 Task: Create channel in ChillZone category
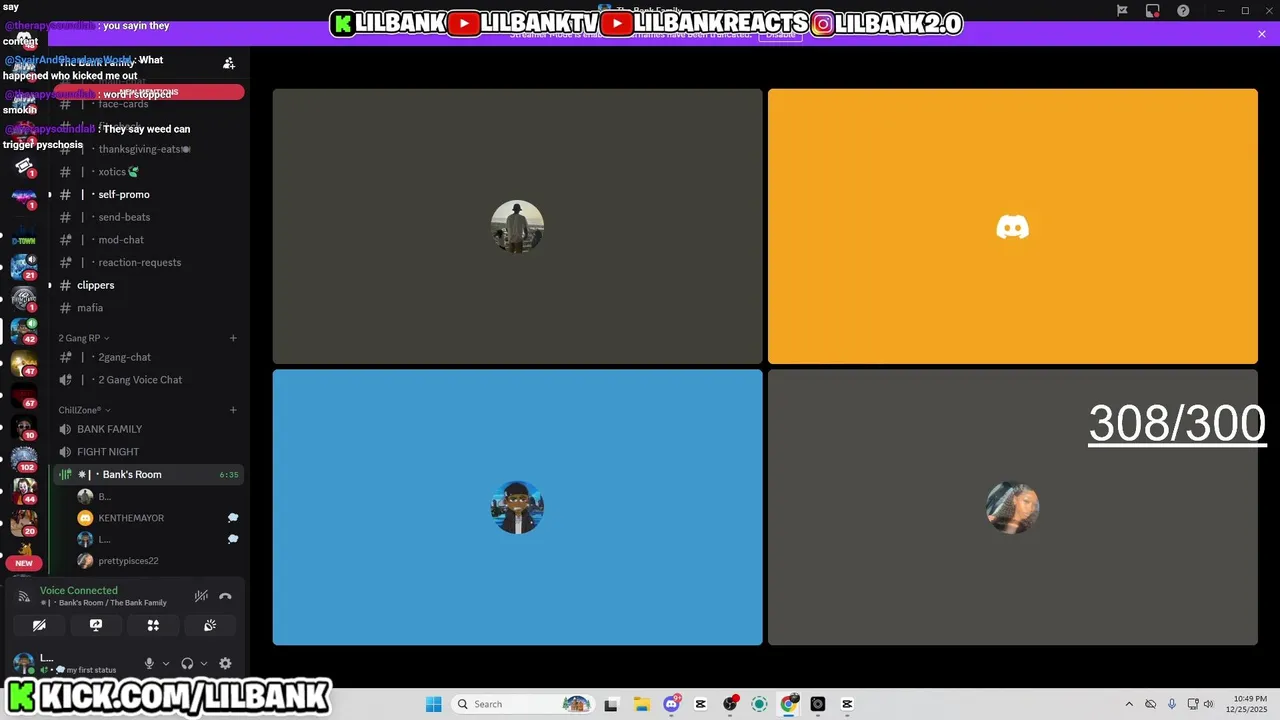pyautogui.click(x=233, y=410)
